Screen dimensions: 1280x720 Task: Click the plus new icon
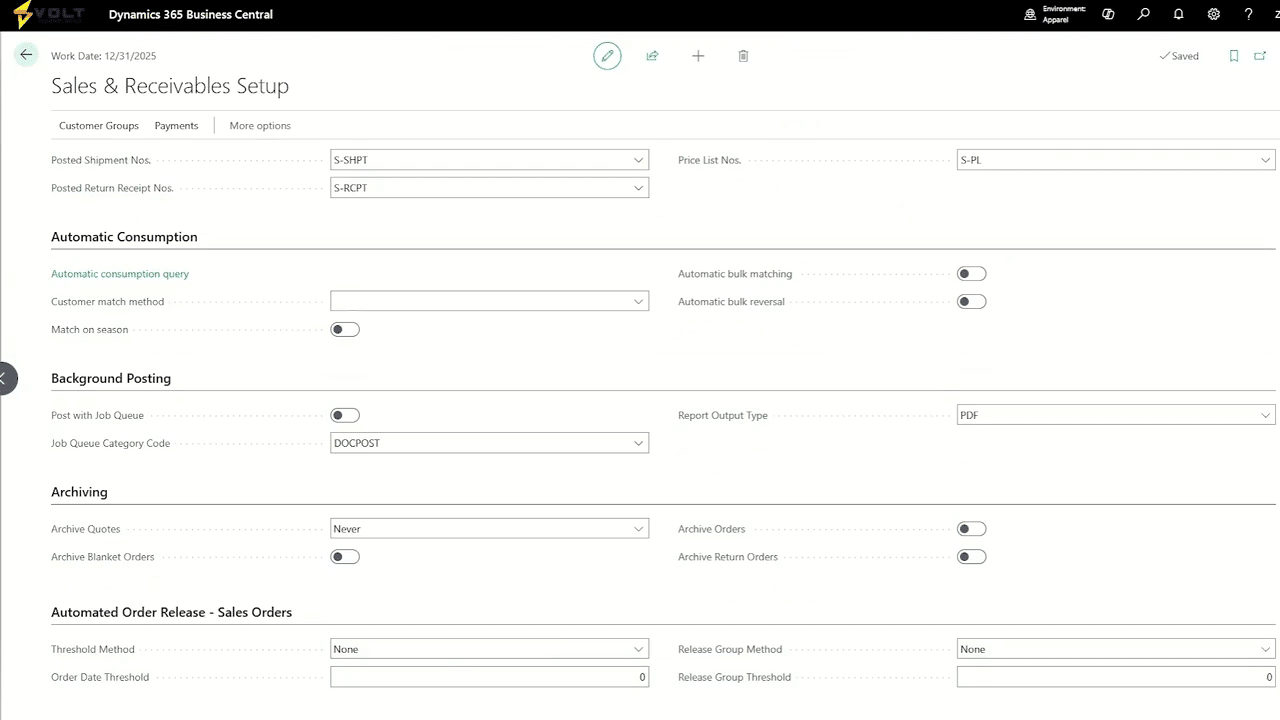pos(698,56)
